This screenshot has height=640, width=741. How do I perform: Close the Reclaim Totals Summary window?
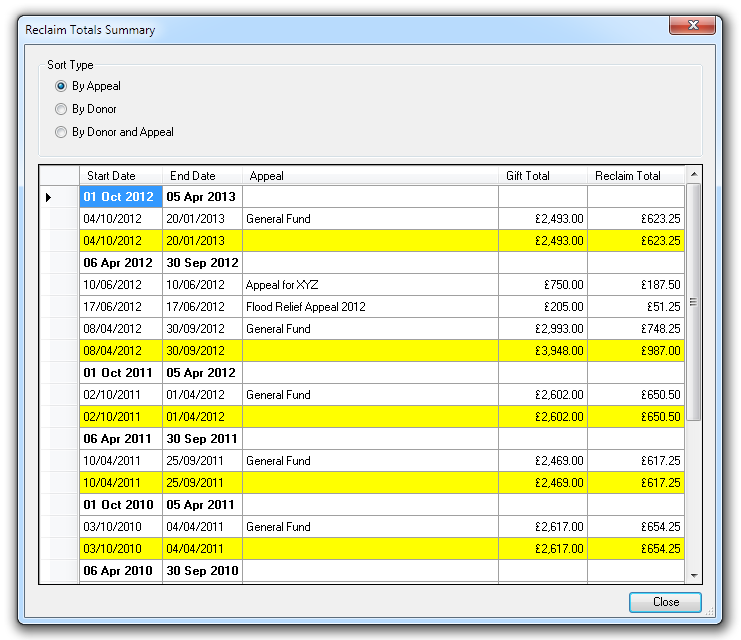click(692, 25)
